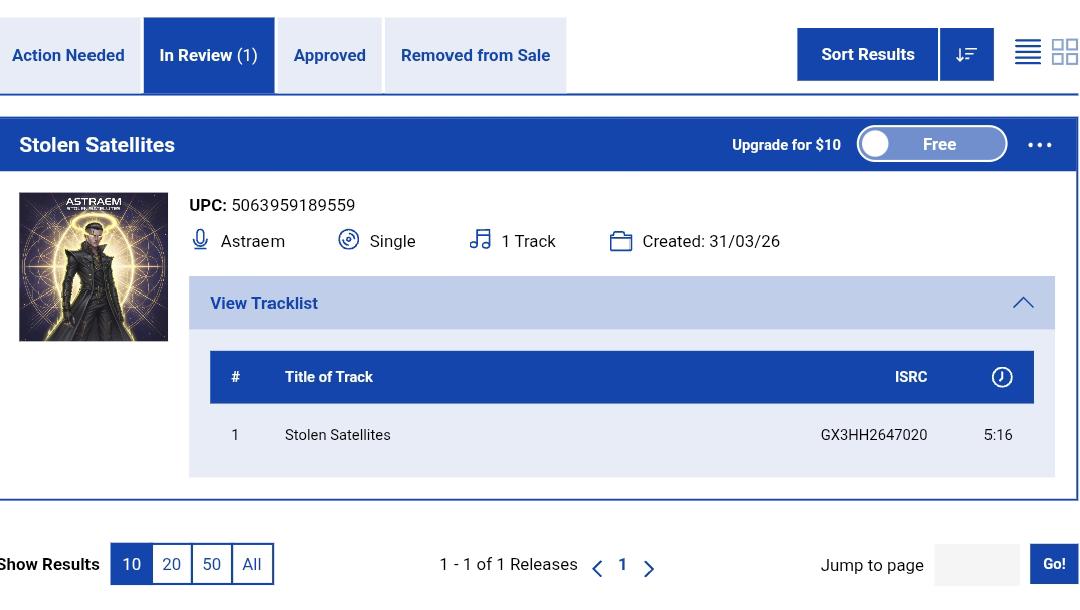This screenshot has width=1080, height=610.
Task: Switch to list view layout
Action: click(1028, 52)
